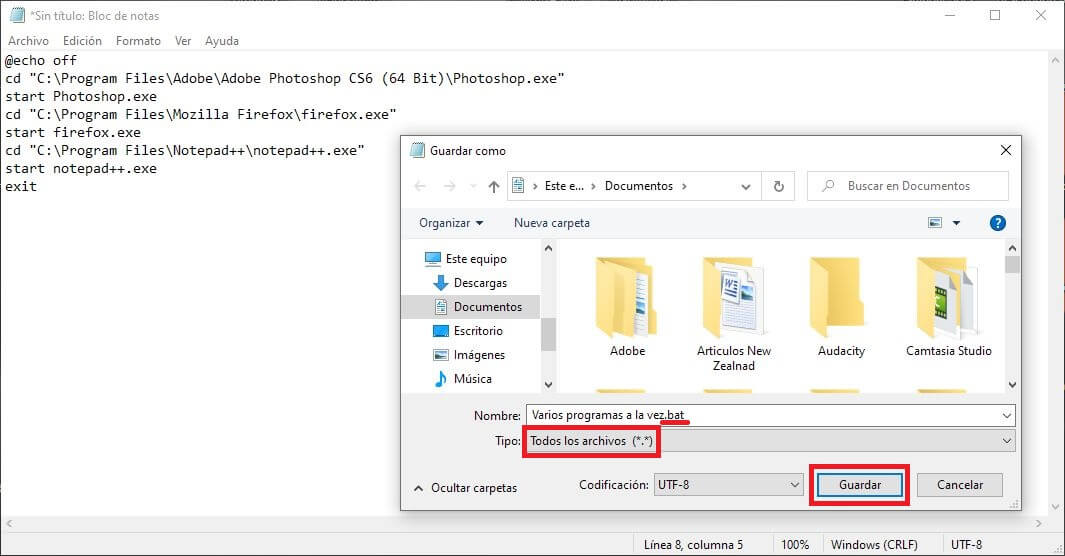The height and width of the screenshot is (556, 1065).
Task: Select Imágenes in the navigation pane
Action: point(469,355)
